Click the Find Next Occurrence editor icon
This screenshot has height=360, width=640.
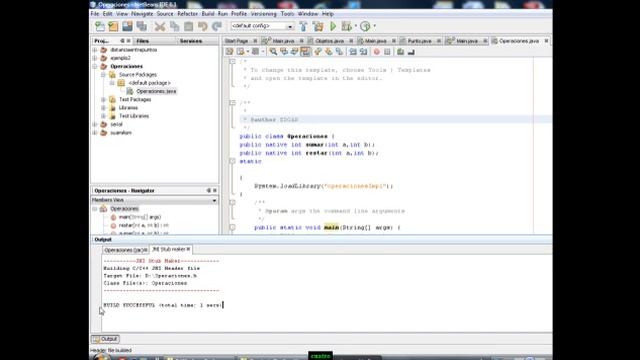[294, 52]
